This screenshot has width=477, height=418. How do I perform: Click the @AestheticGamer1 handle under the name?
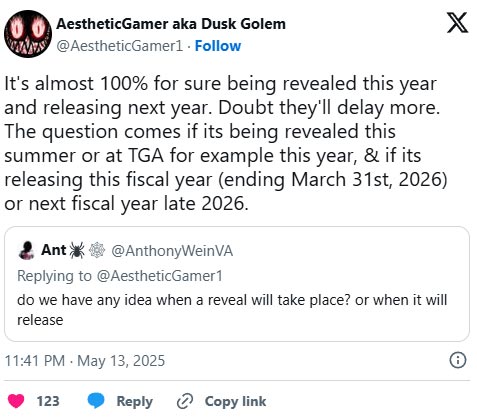coord(120,46)
